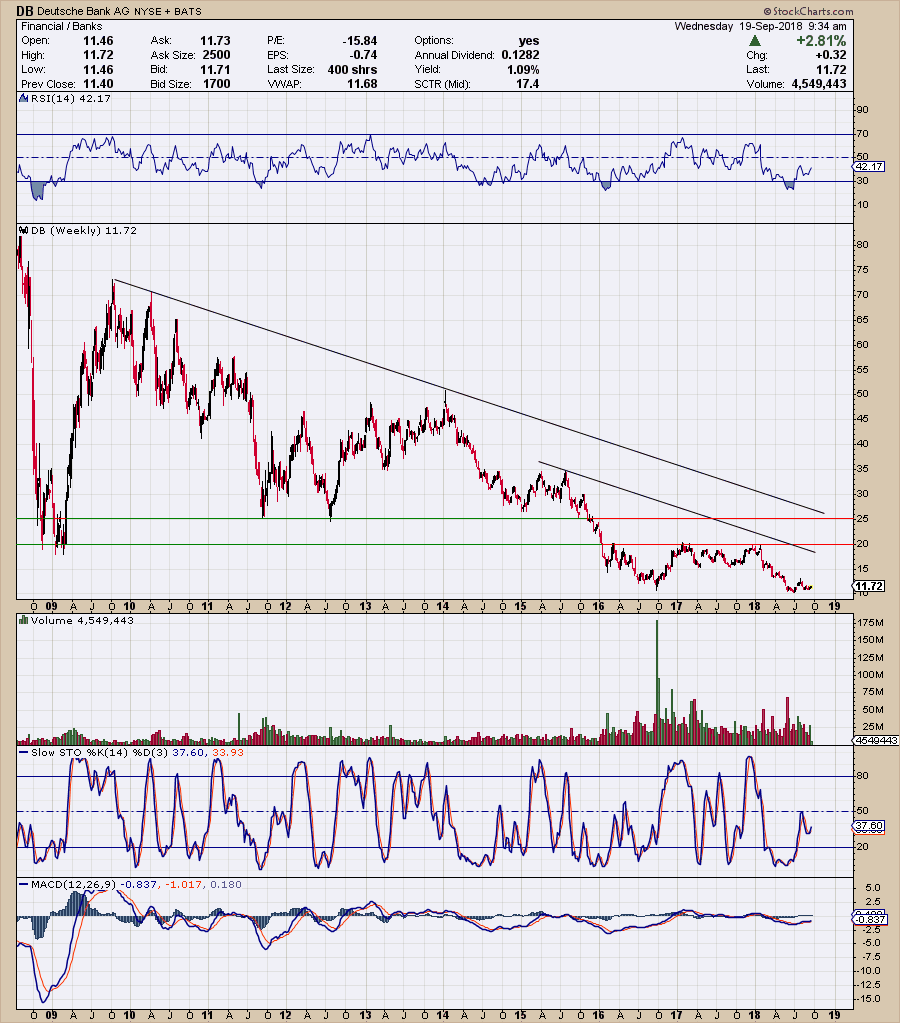
Task: Click the MACD(12,26,9) panel label
Action: point(73,884)
